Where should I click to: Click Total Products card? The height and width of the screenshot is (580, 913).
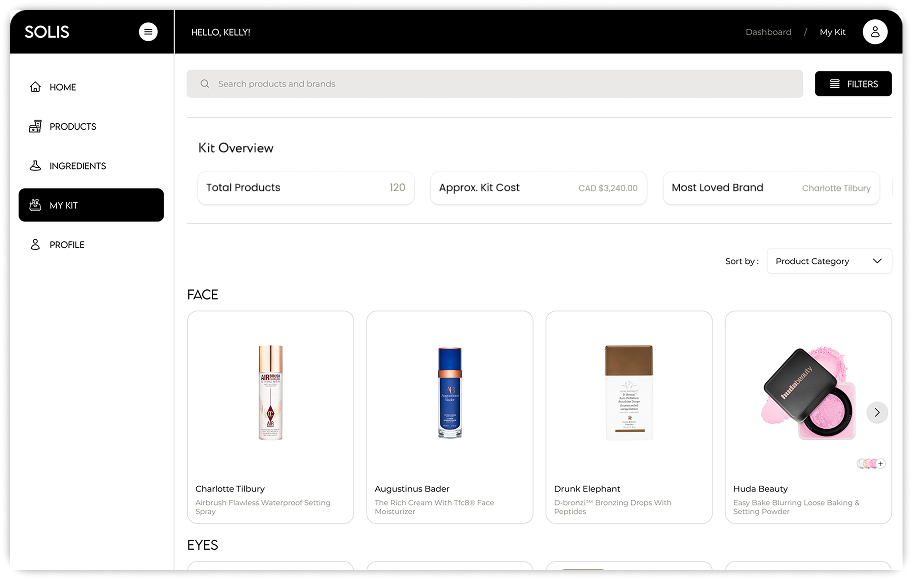click(x=306, y=188)
